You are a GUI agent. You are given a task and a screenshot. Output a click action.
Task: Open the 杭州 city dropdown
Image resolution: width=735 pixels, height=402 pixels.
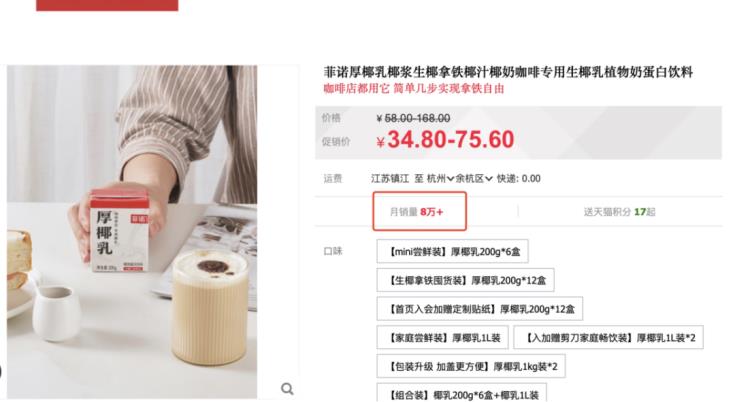point(440,179)
